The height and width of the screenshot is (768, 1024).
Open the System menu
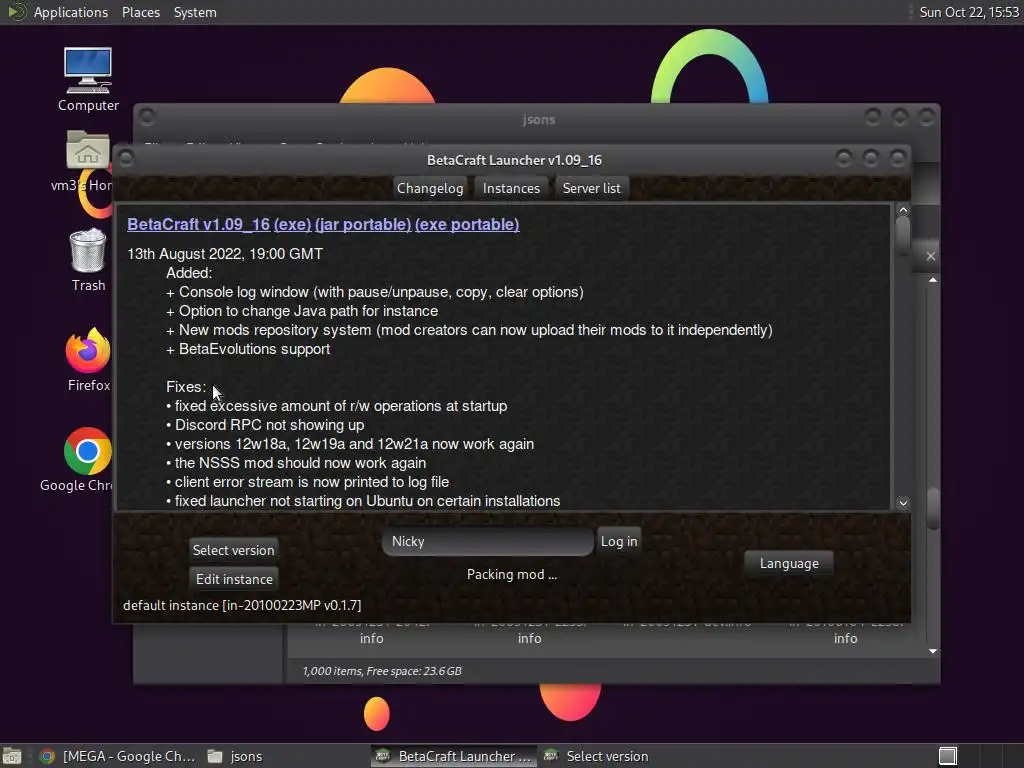pyautogui.click(x=195, y=12)
